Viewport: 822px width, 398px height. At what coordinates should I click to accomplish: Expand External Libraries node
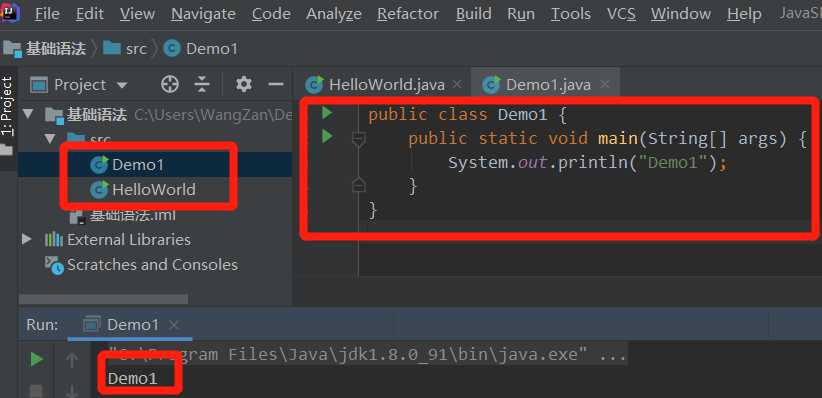[27, 239]
